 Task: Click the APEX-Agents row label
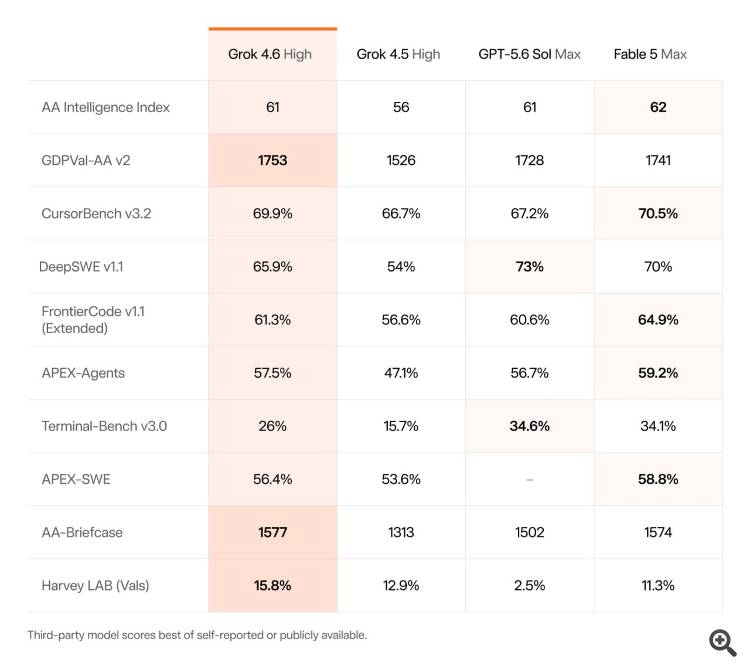pos(83,373)
